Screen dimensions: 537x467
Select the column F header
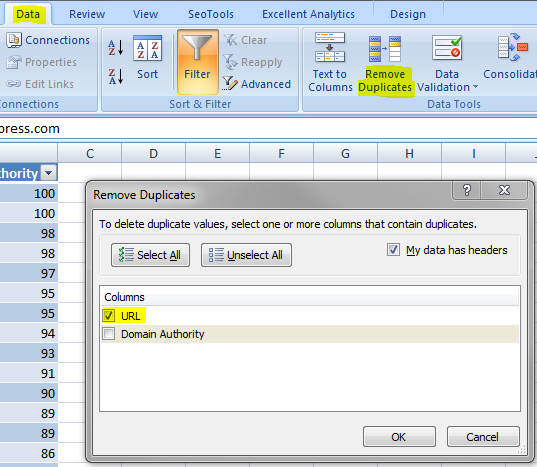tap(282, 153)
